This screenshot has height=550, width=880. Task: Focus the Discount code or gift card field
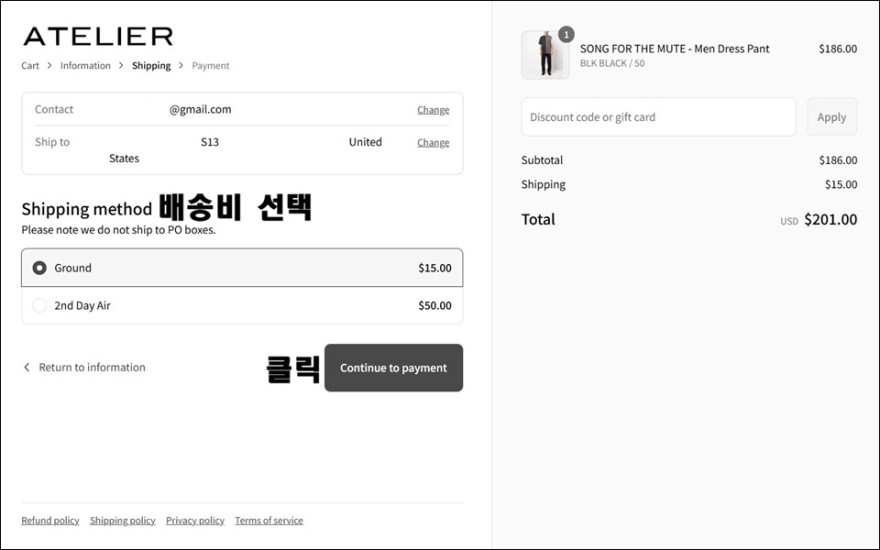tap(658, 117)
